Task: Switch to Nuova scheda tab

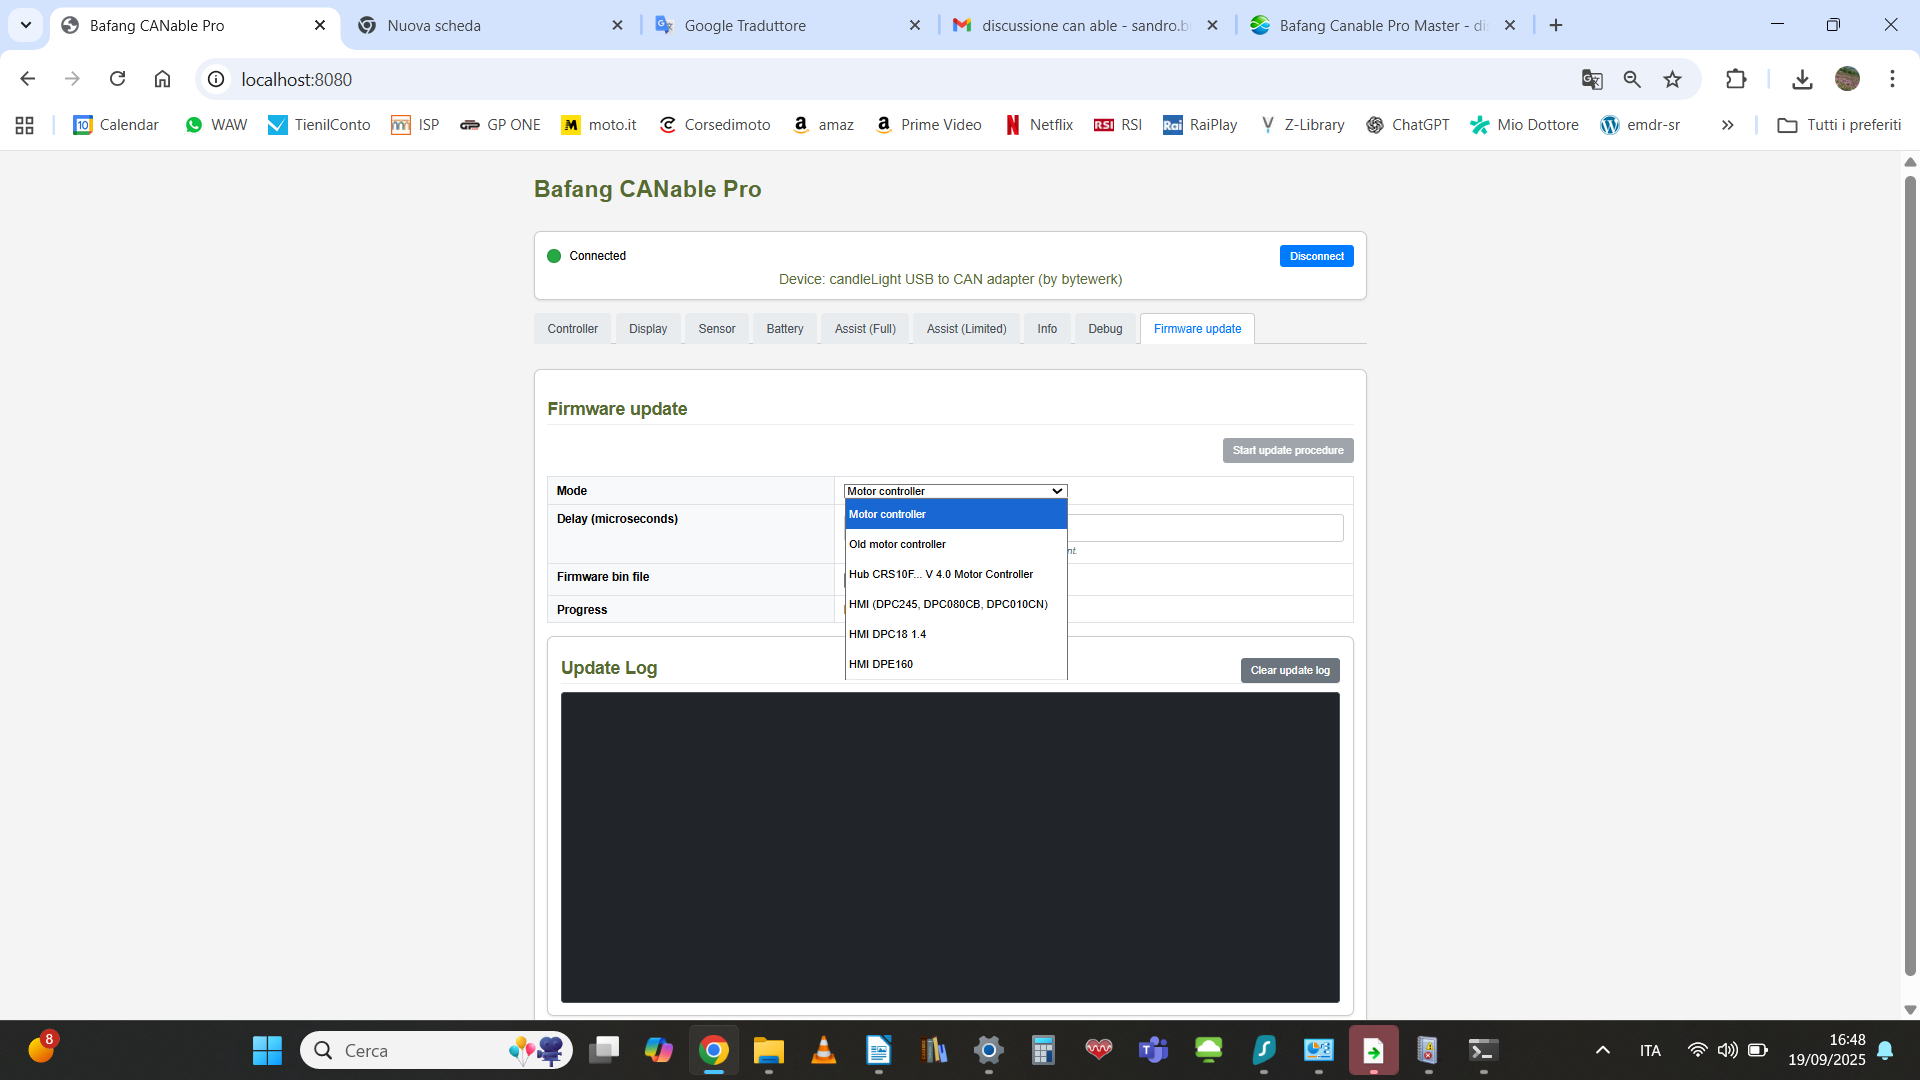Action: (490, 25)
